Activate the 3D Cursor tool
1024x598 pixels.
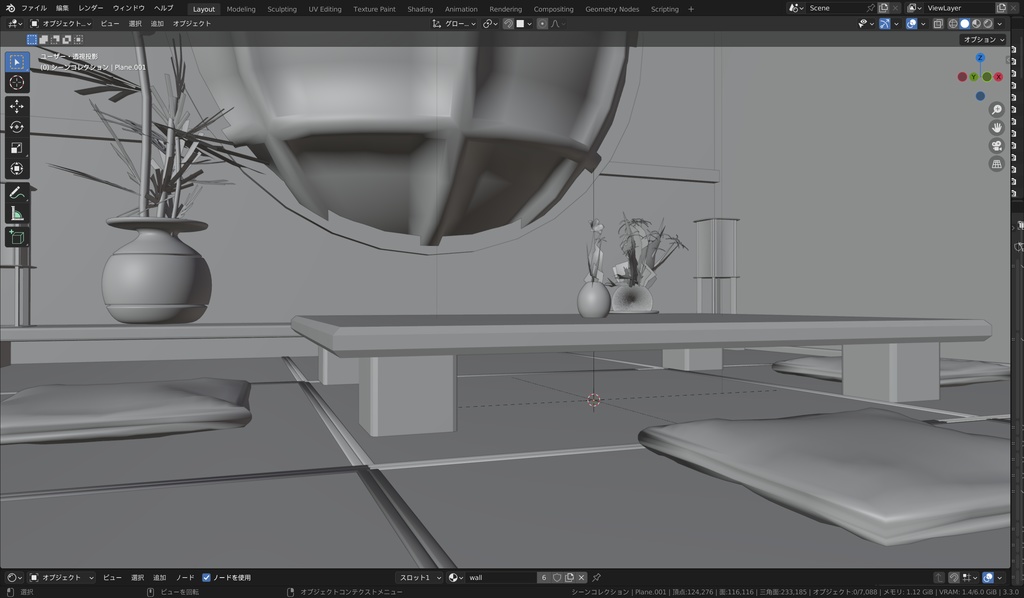[17, 82]
